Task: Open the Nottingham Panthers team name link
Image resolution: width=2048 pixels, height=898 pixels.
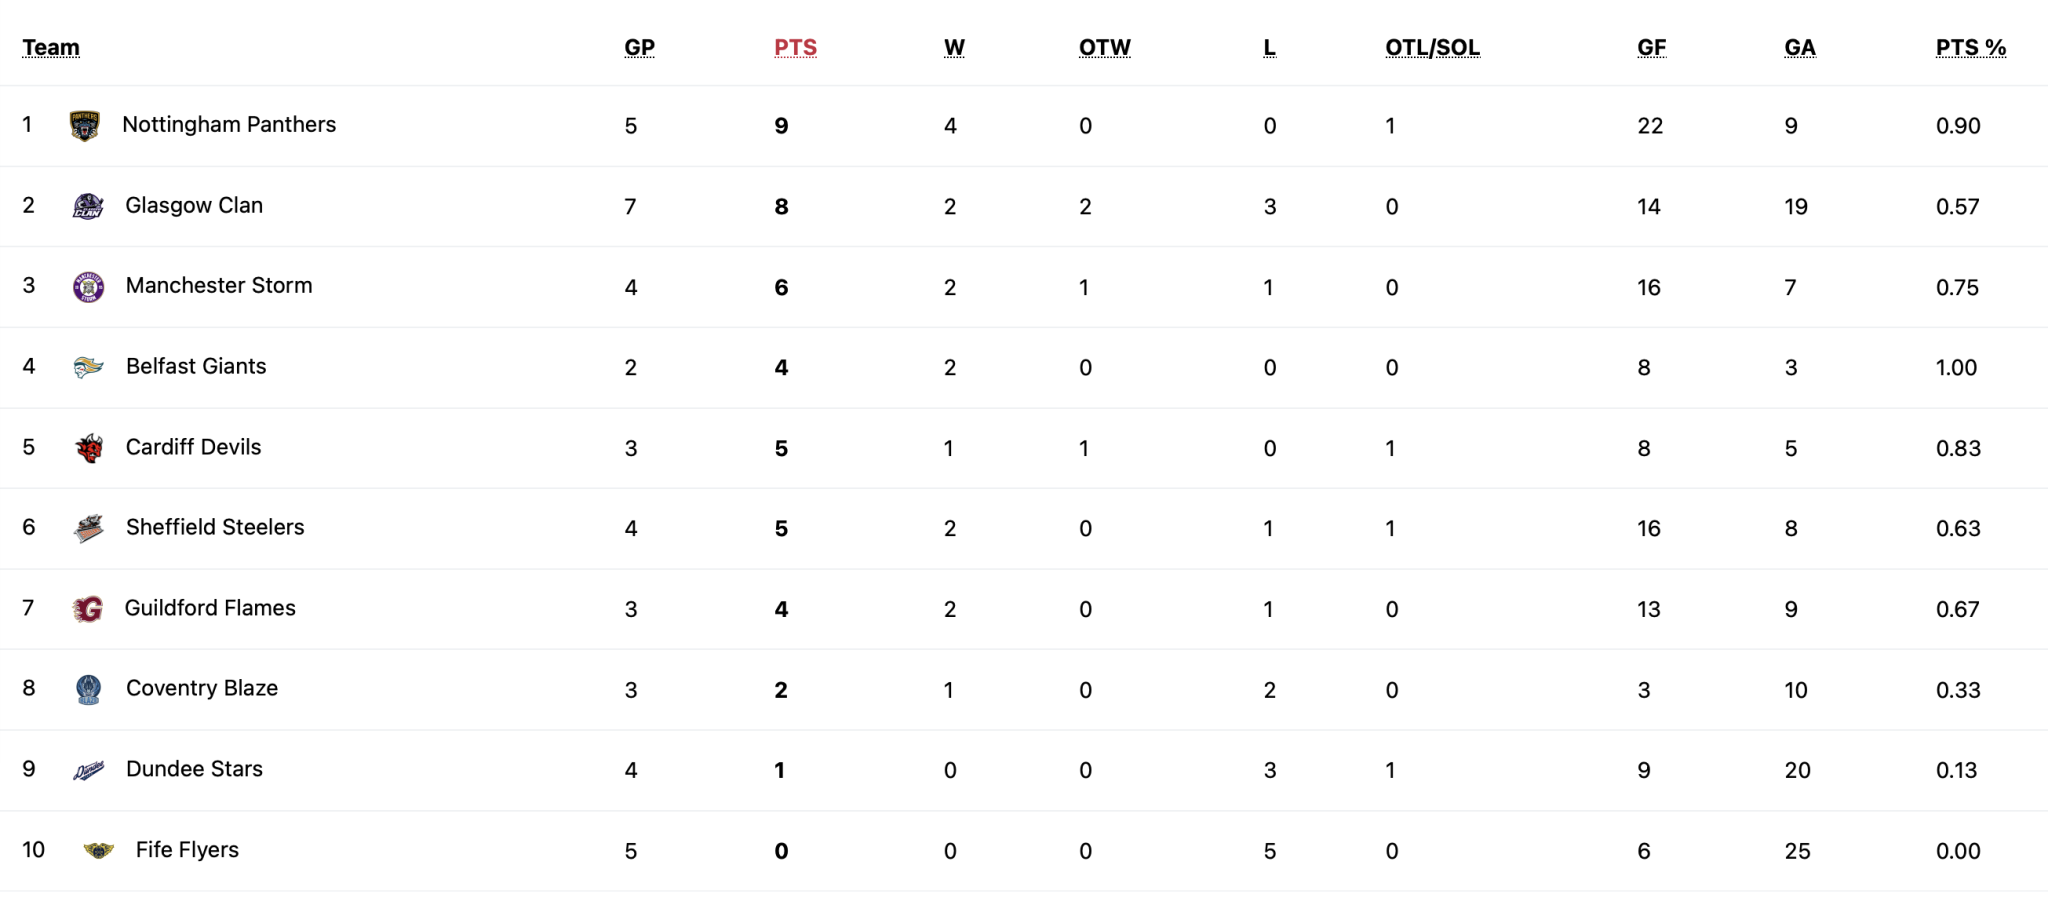Action: click(229, 125)
